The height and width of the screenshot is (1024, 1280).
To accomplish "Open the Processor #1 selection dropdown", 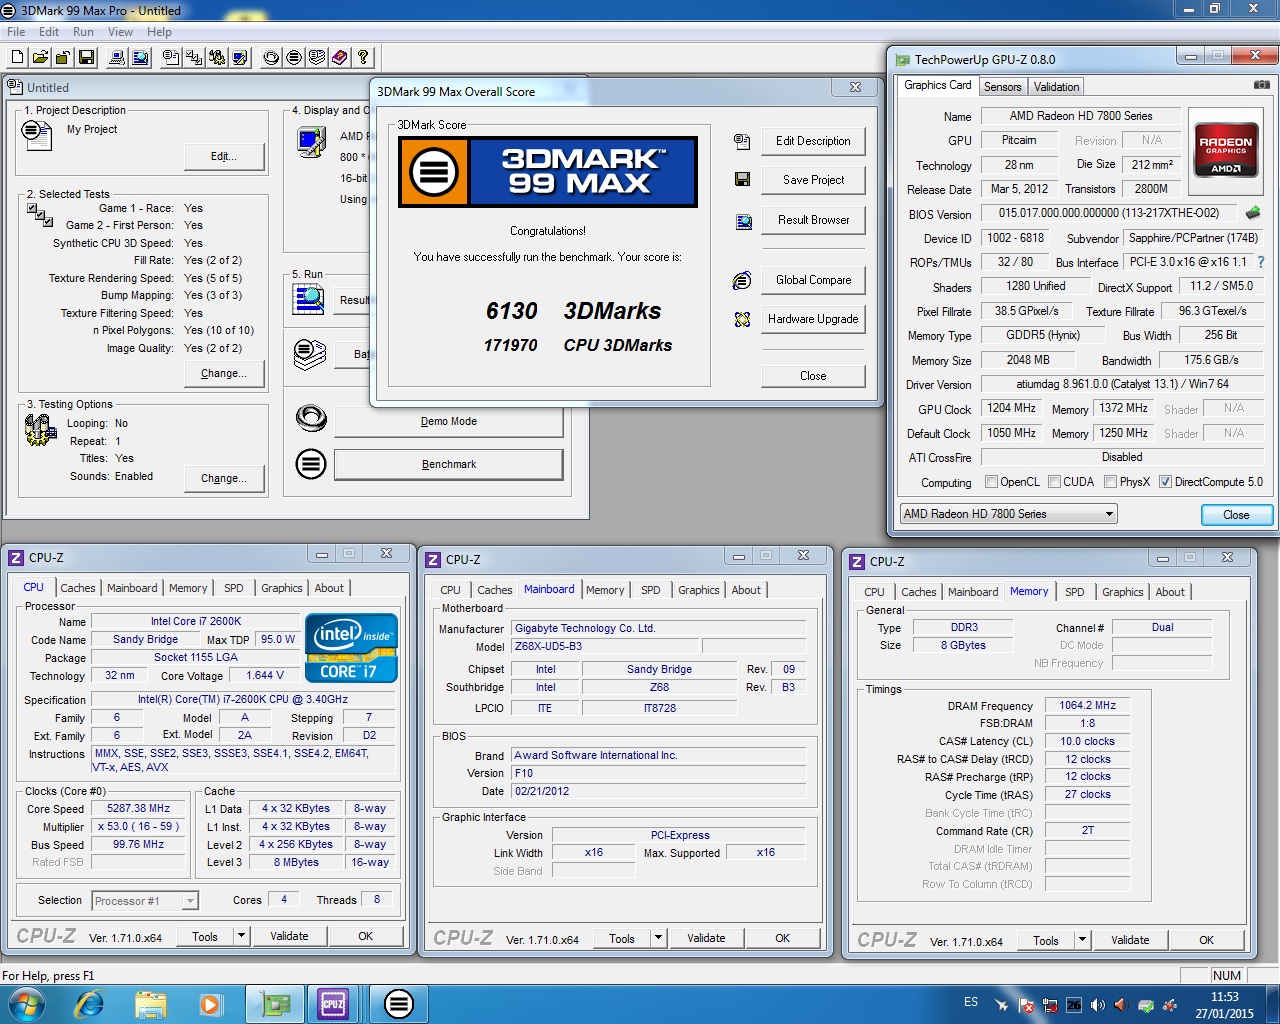I will coord(145,901).
